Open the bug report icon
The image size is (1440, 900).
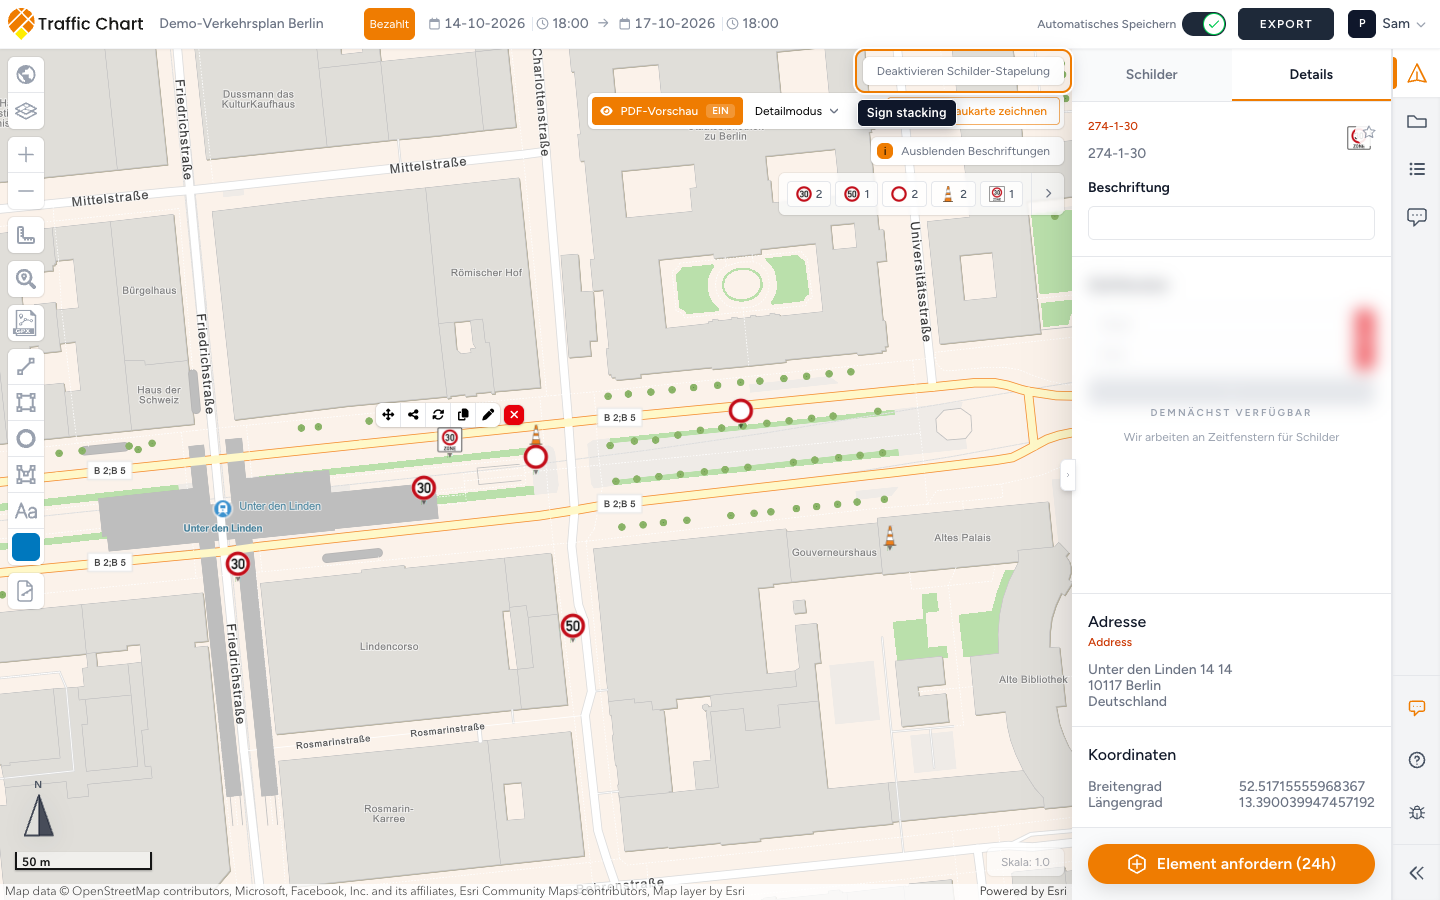(x=1417, y=813)
